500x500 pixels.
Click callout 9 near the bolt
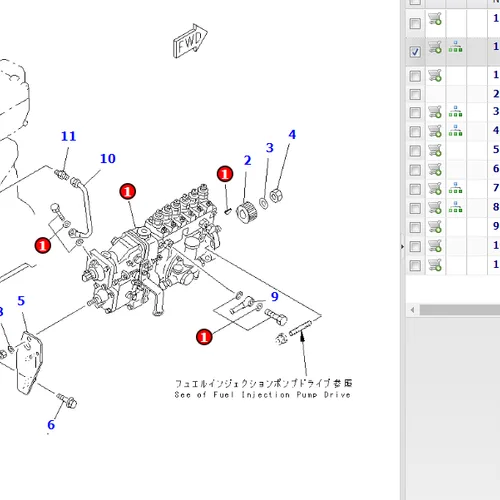(x=274, y=296)
